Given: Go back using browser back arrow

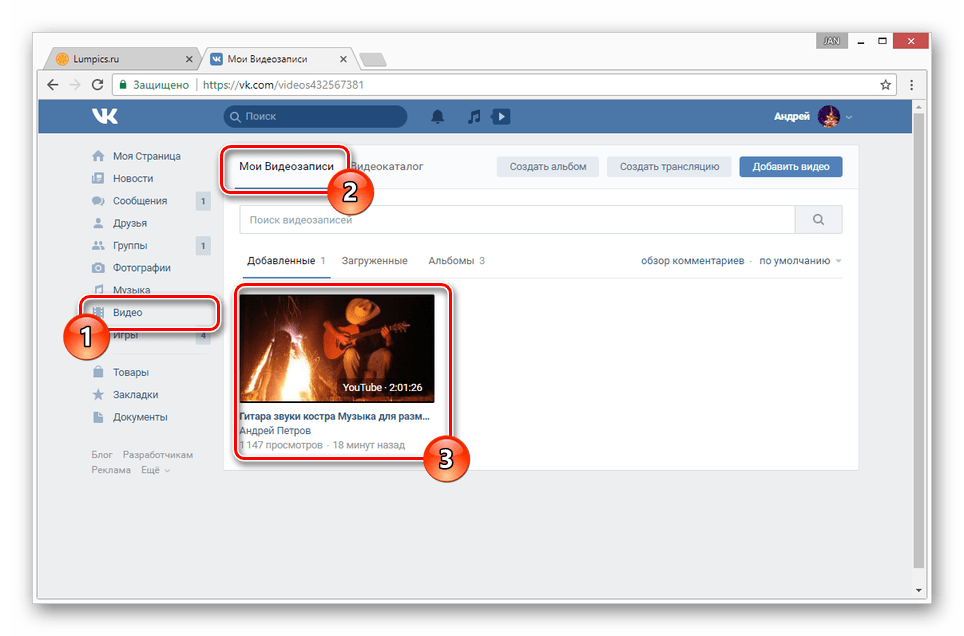Looking at the screenshot, I should pos(53,85).
